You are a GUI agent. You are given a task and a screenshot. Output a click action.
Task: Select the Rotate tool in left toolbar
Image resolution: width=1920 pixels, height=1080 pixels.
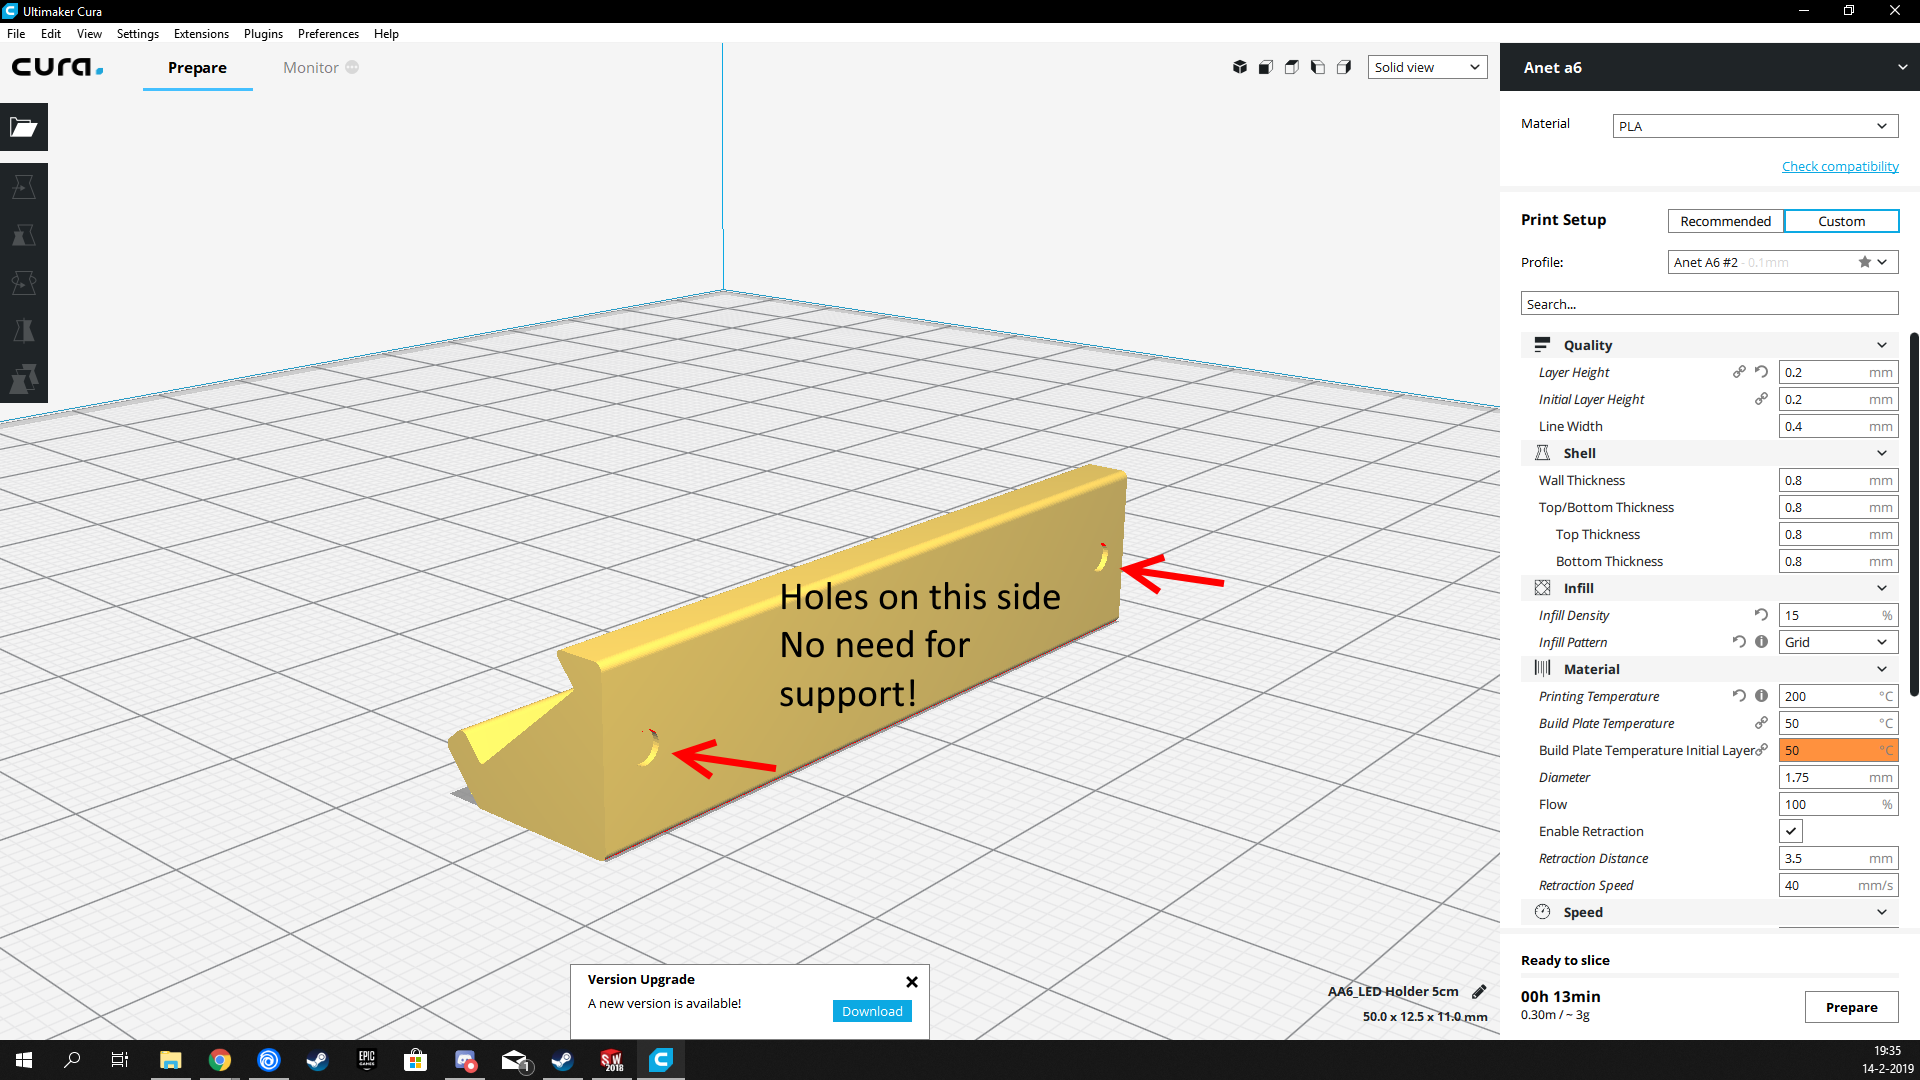click(x=24, y=283)
